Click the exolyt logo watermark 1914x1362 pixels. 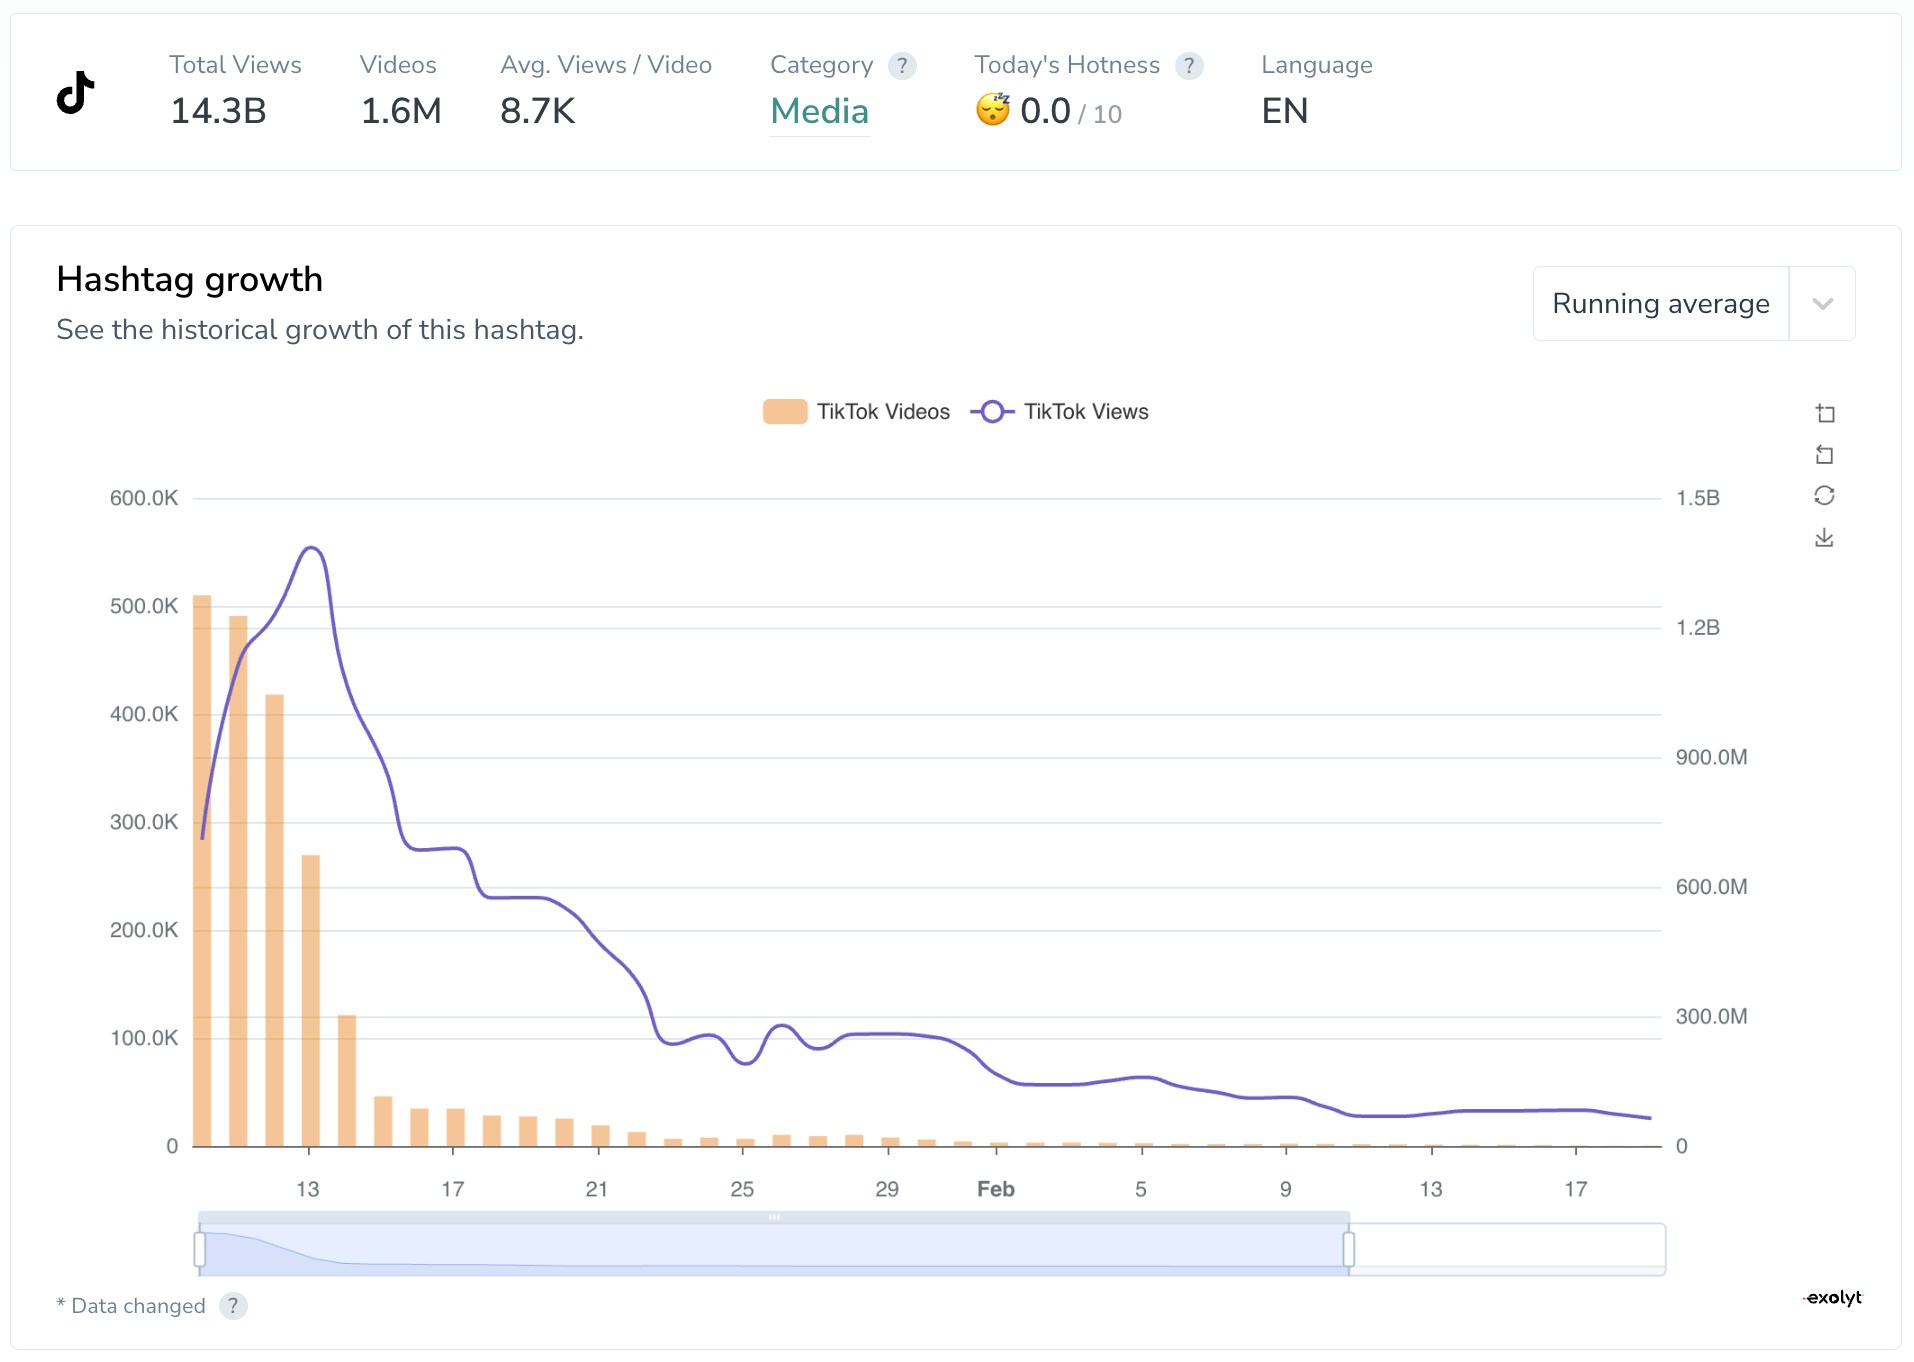tap(1833, 1298)
